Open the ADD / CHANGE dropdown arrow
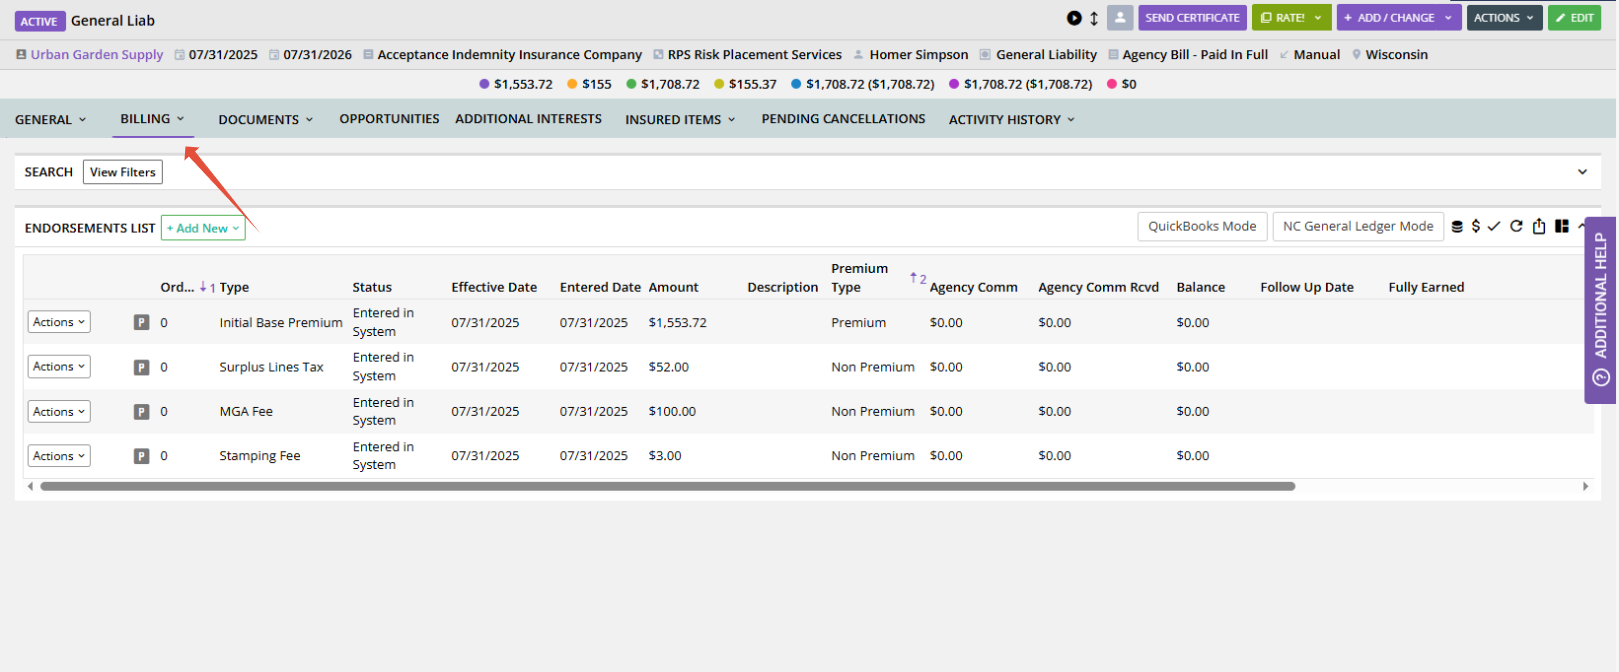This screenshot has width=1619, height=672. tap(1448, 18)
